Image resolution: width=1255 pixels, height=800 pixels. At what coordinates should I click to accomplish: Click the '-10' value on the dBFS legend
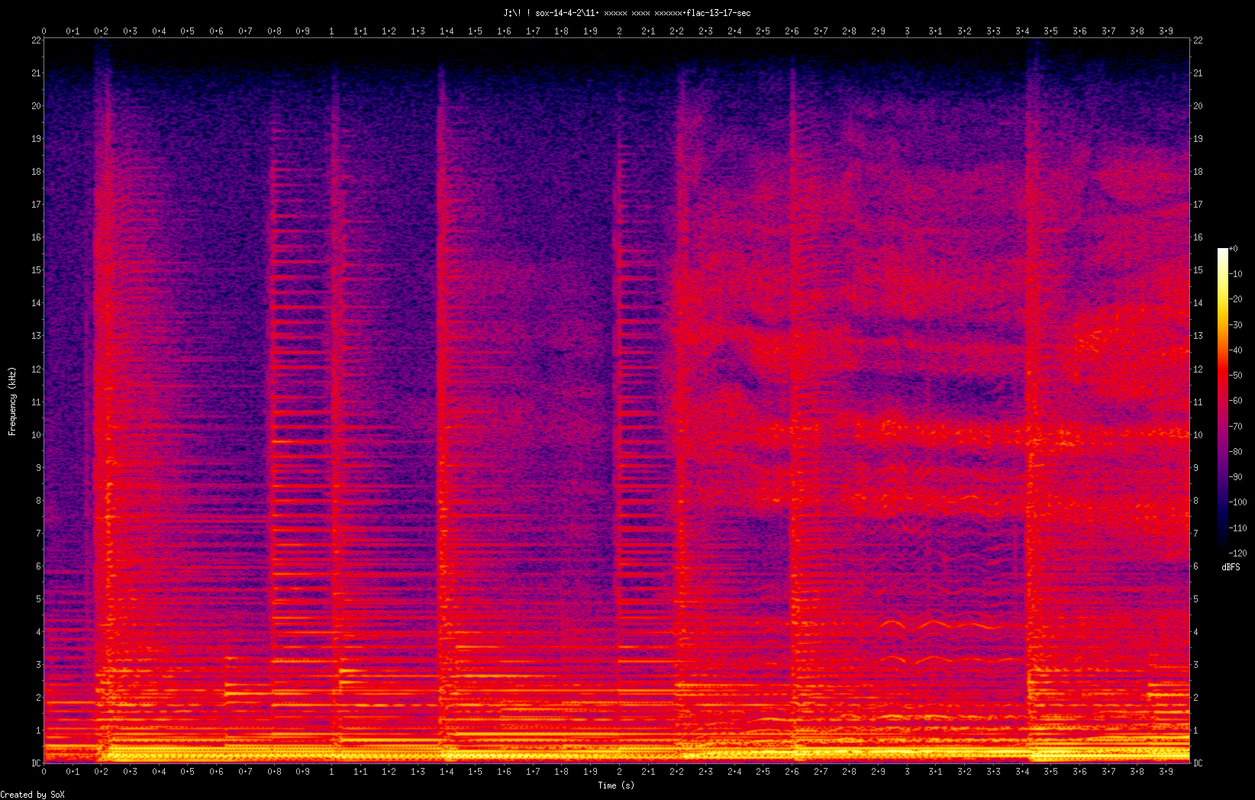[x=1236, y=274]
